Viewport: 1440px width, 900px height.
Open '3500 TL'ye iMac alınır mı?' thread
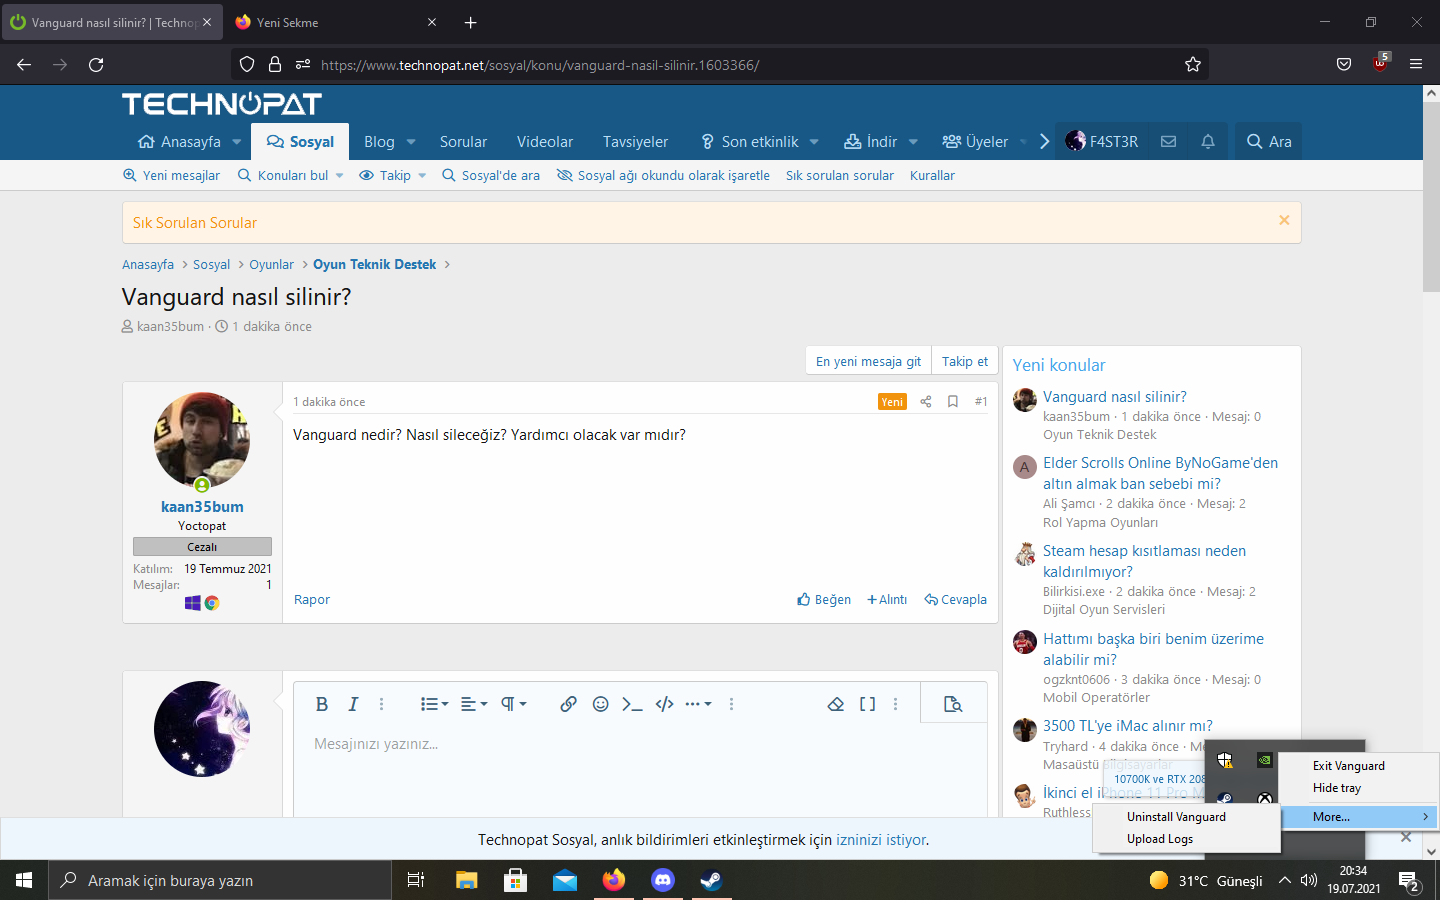tap(1128, 726)
